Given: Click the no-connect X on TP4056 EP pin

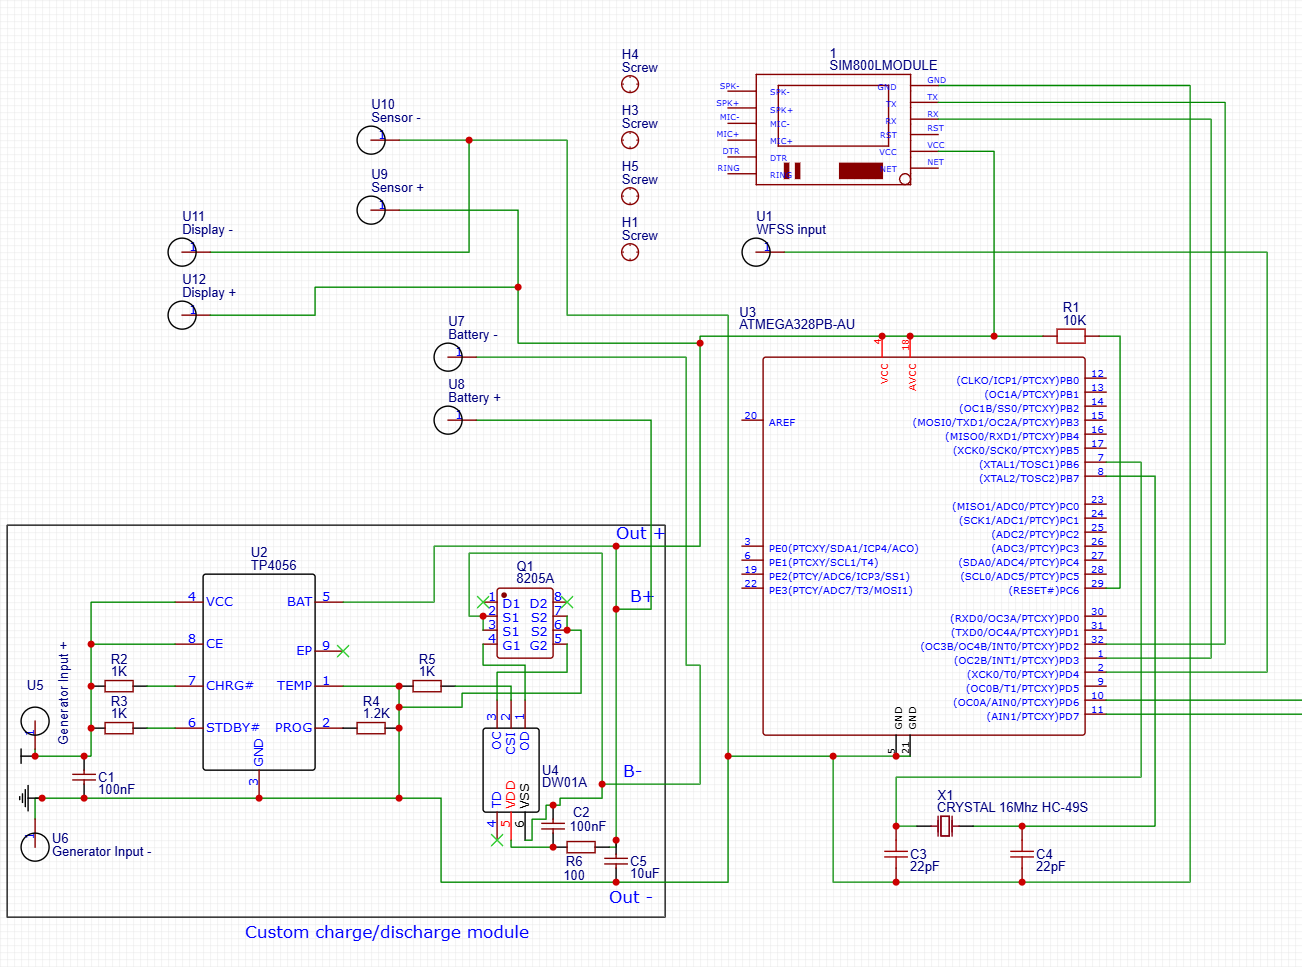Looking at the screenshot, I should [x=343, y=651].
